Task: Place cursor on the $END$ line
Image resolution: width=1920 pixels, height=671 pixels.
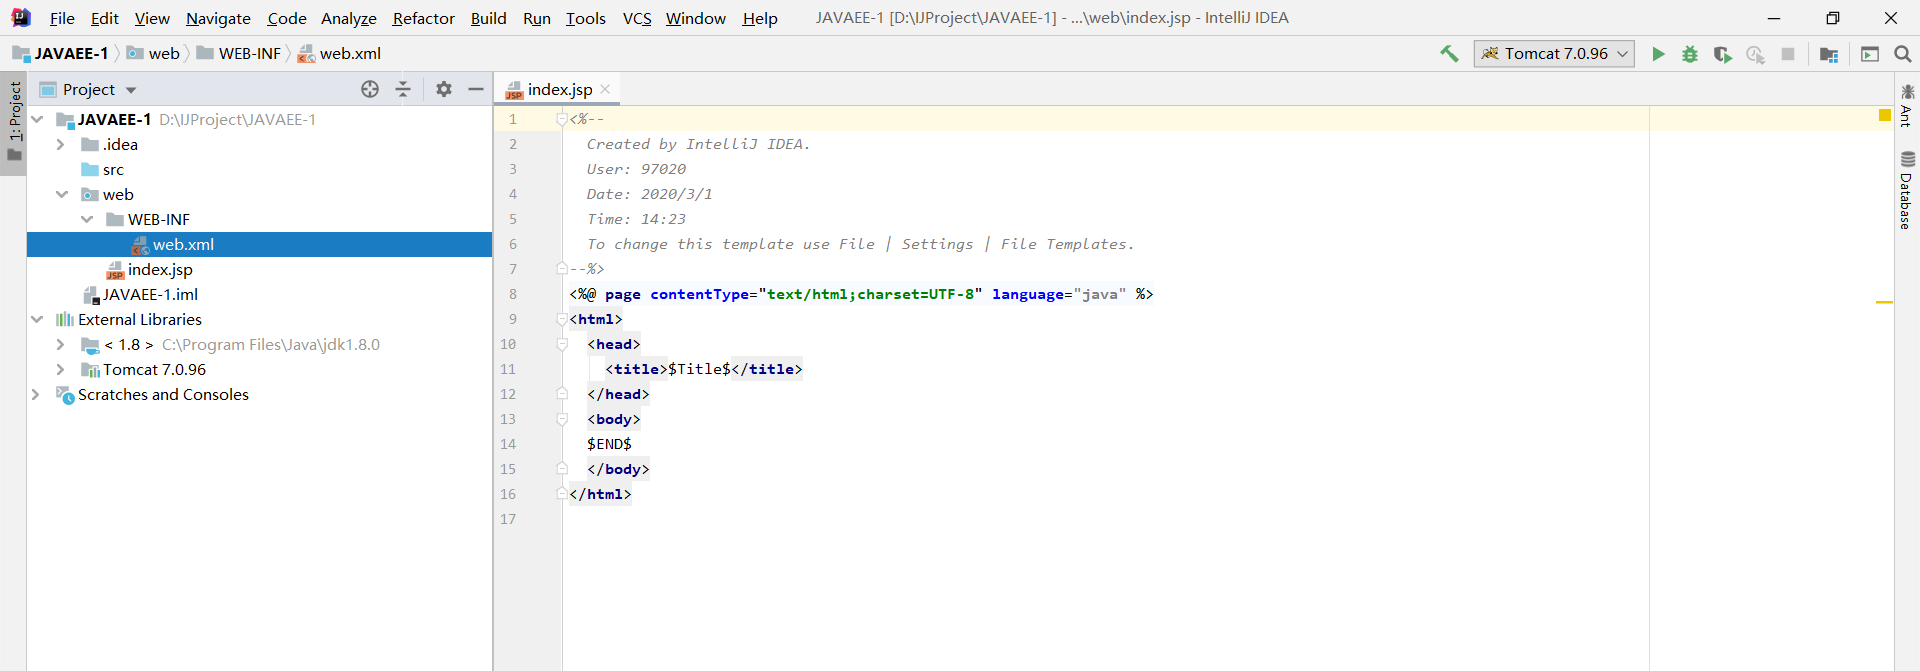Action: [x=609, y=444]
